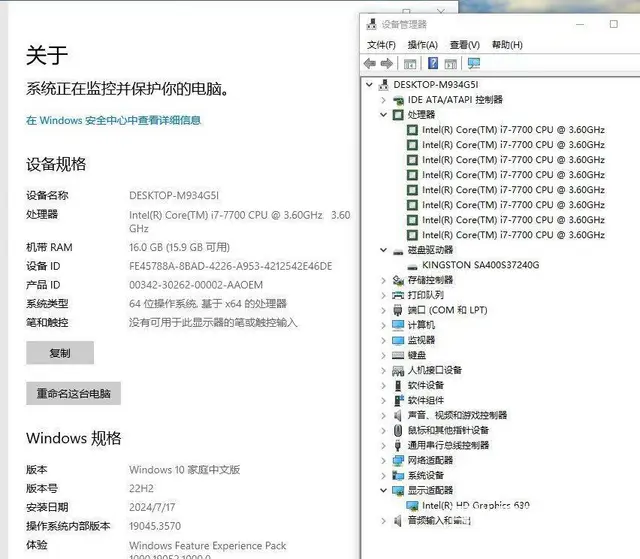Select the 软件设备 tree item label
The width and height of the screenshot is (640, 559).
[x=426, y=385]
